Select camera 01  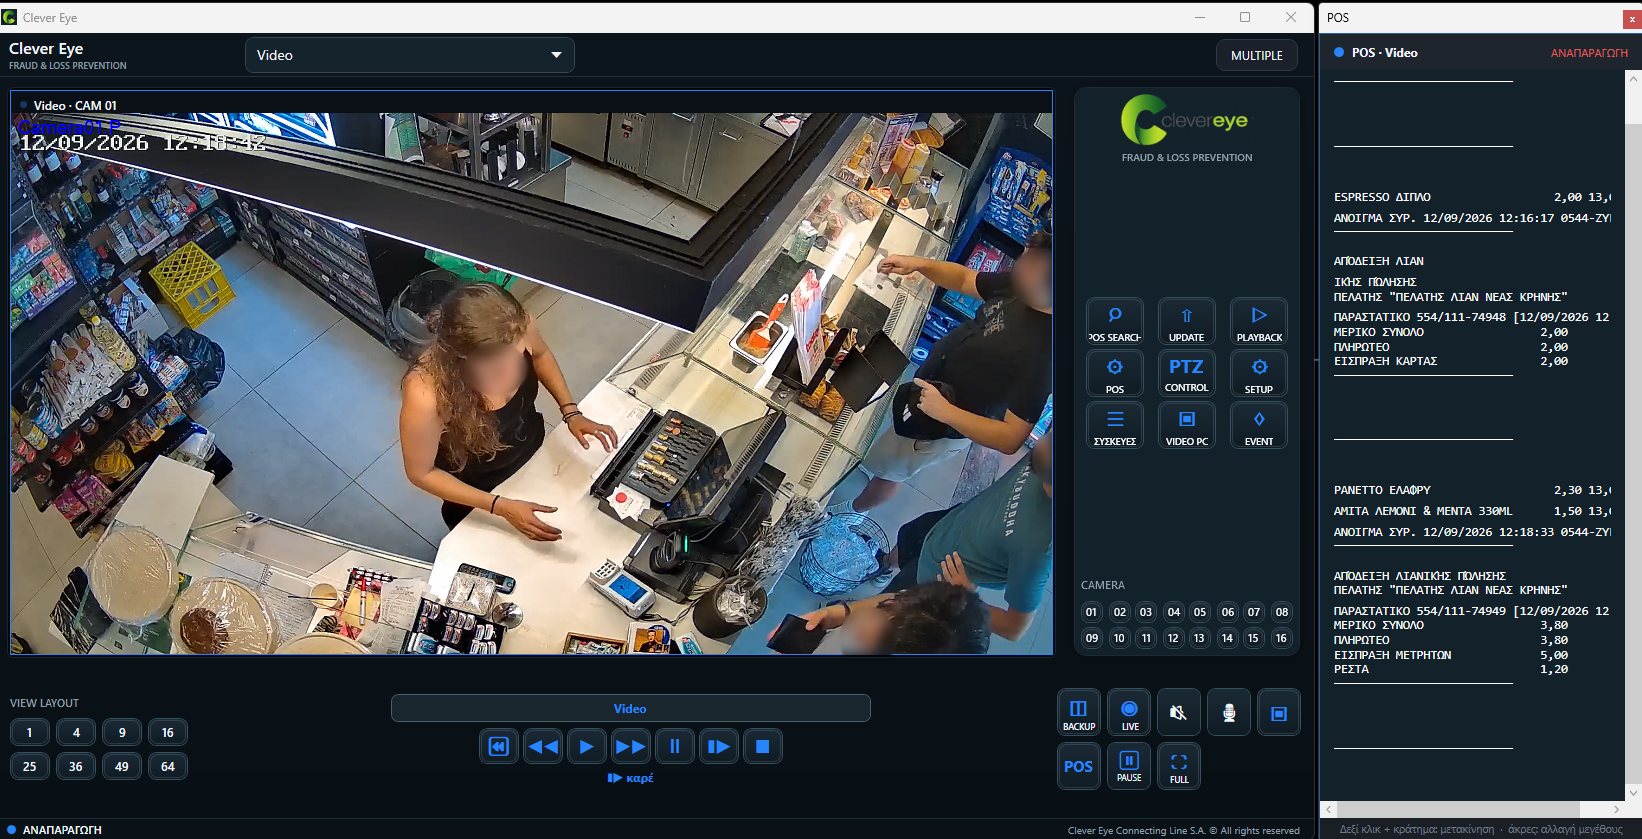point(1092,612)
